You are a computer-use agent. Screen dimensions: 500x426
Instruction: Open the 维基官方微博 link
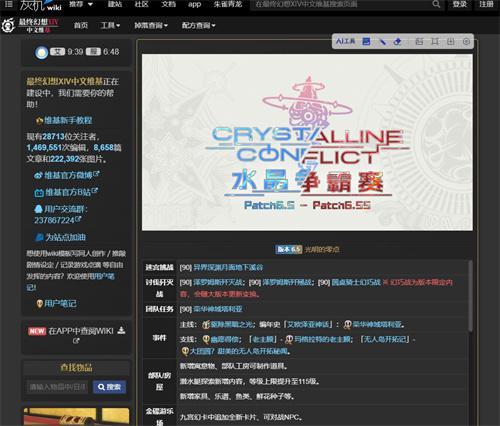pyautogui.click(x=69, y=175)
